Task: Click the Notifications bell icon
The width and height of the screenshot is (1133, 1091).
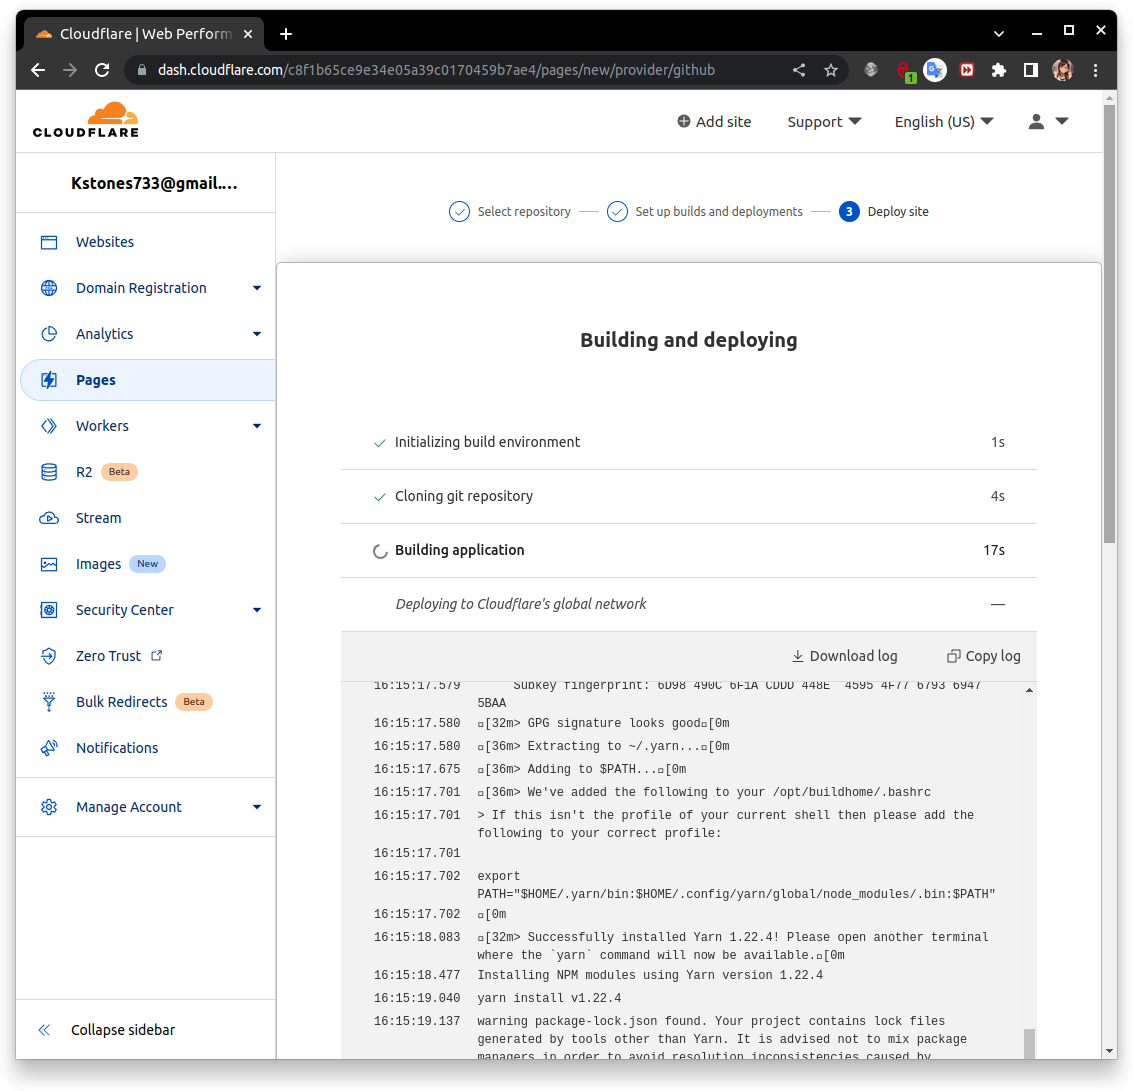Action: (x=49, y=747)
